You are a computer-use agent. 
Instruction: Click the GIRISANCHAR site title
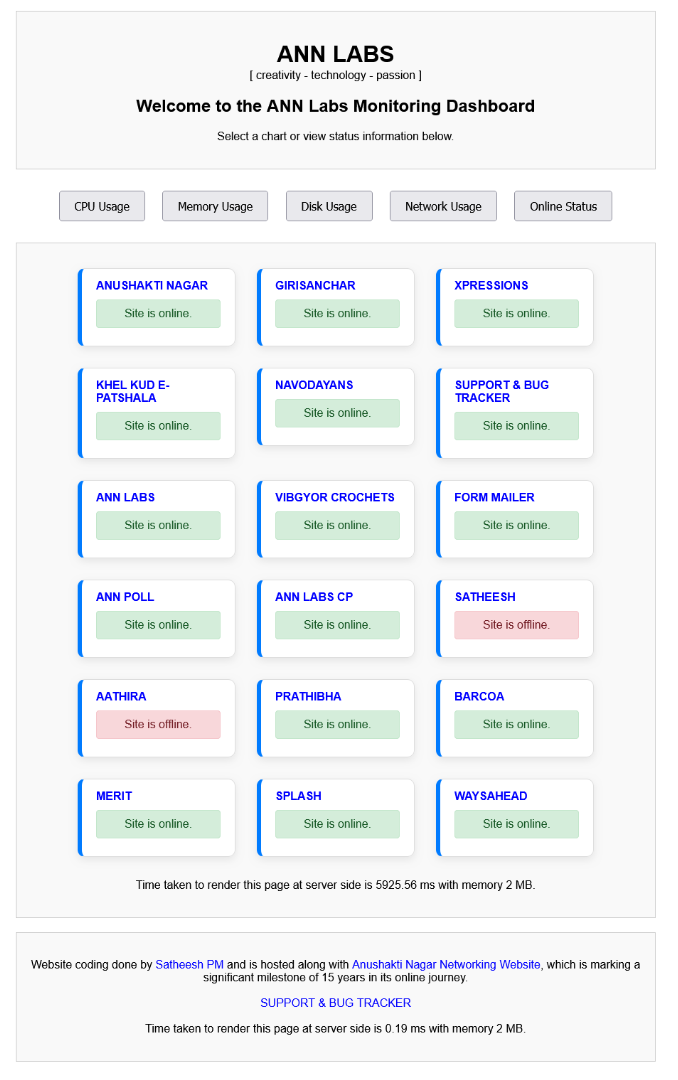click(315, 285)
